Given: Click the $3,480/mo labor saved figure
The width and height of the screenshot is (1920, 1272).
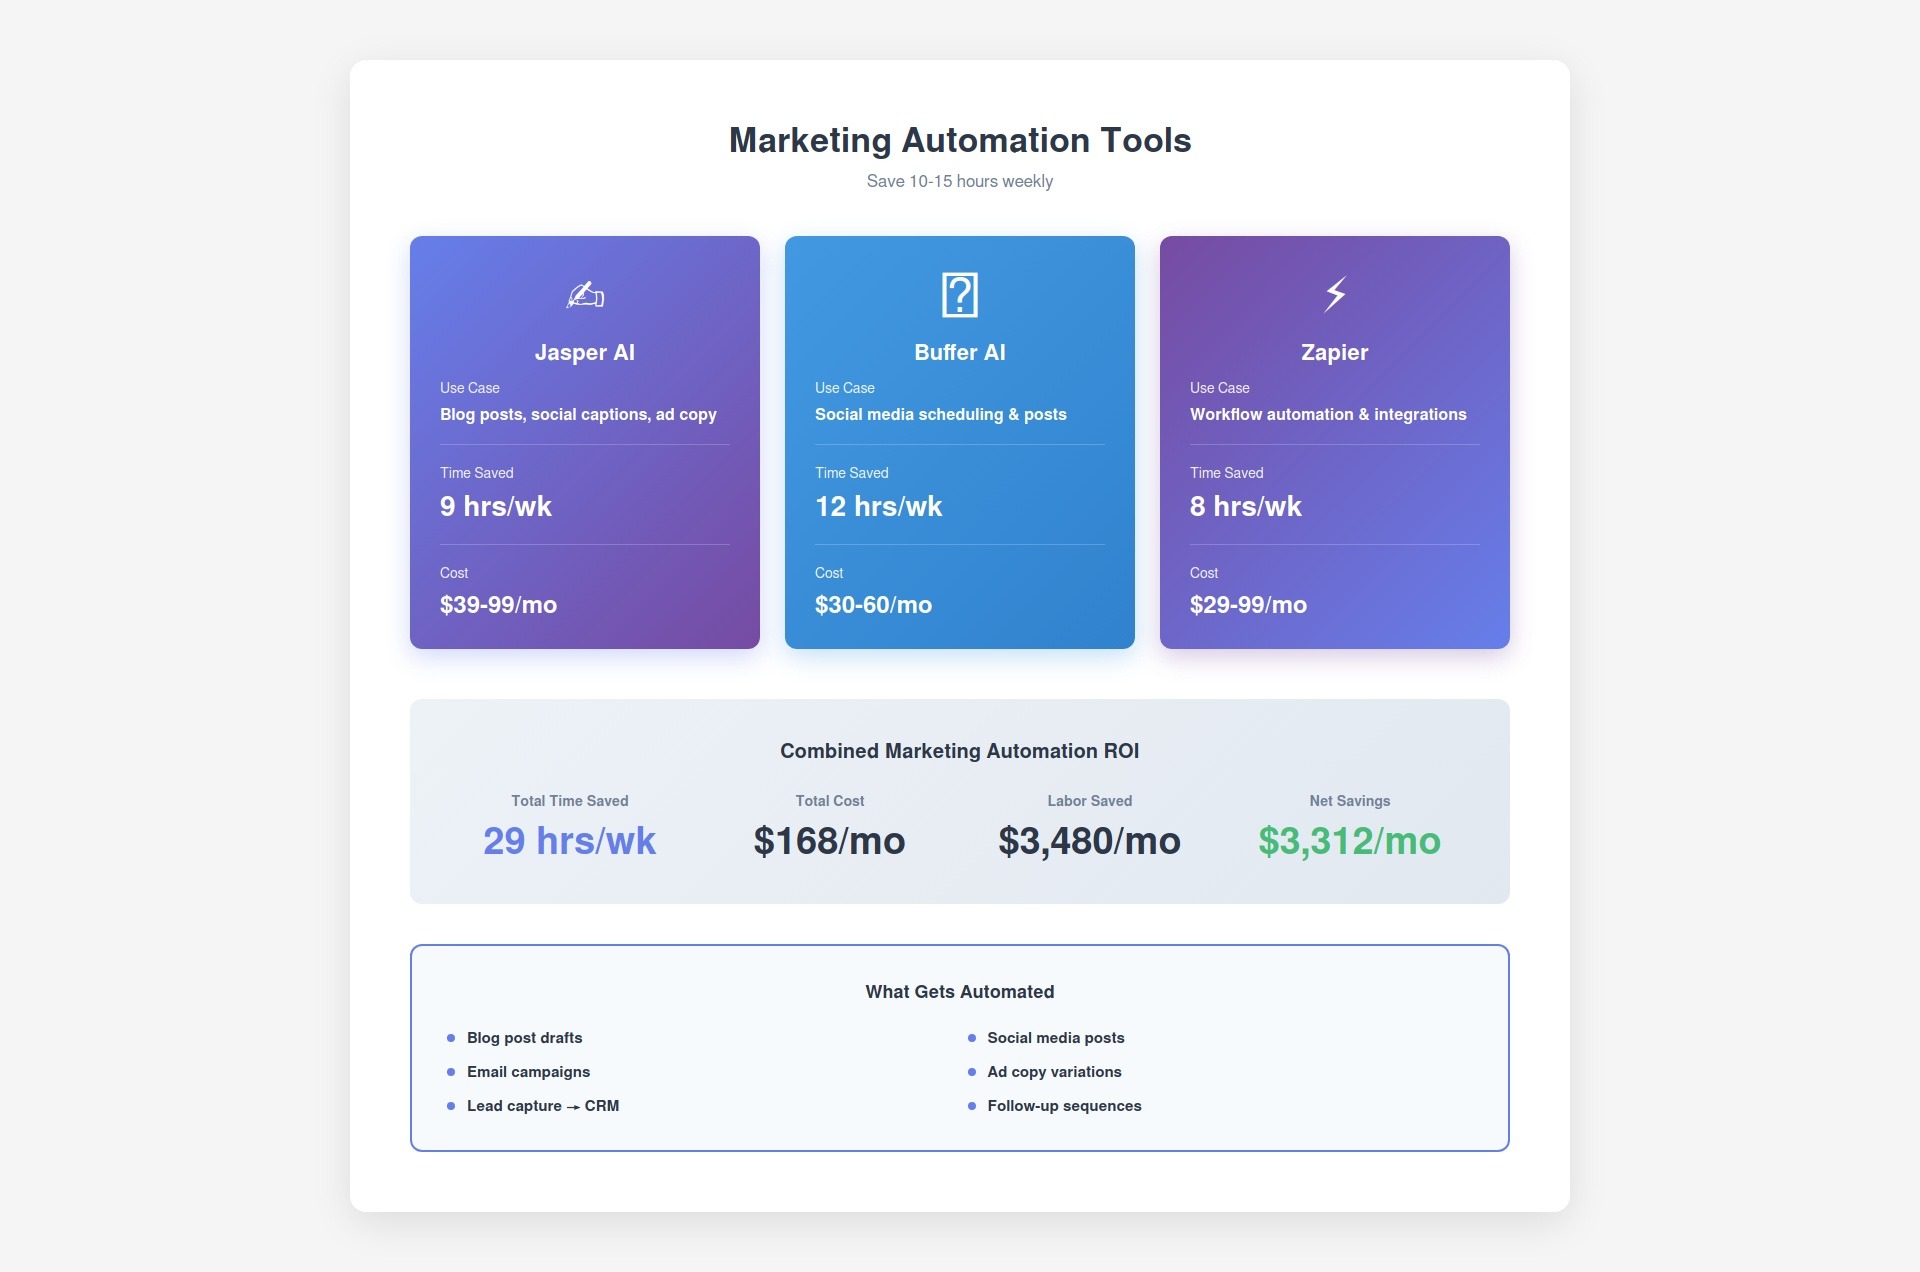Looking at the screenshot, I should coord(1089,841).
